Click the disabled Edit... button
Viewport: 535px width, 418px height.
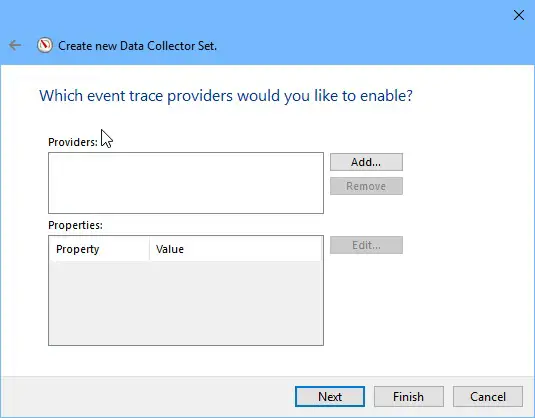[x=366, y=245]
